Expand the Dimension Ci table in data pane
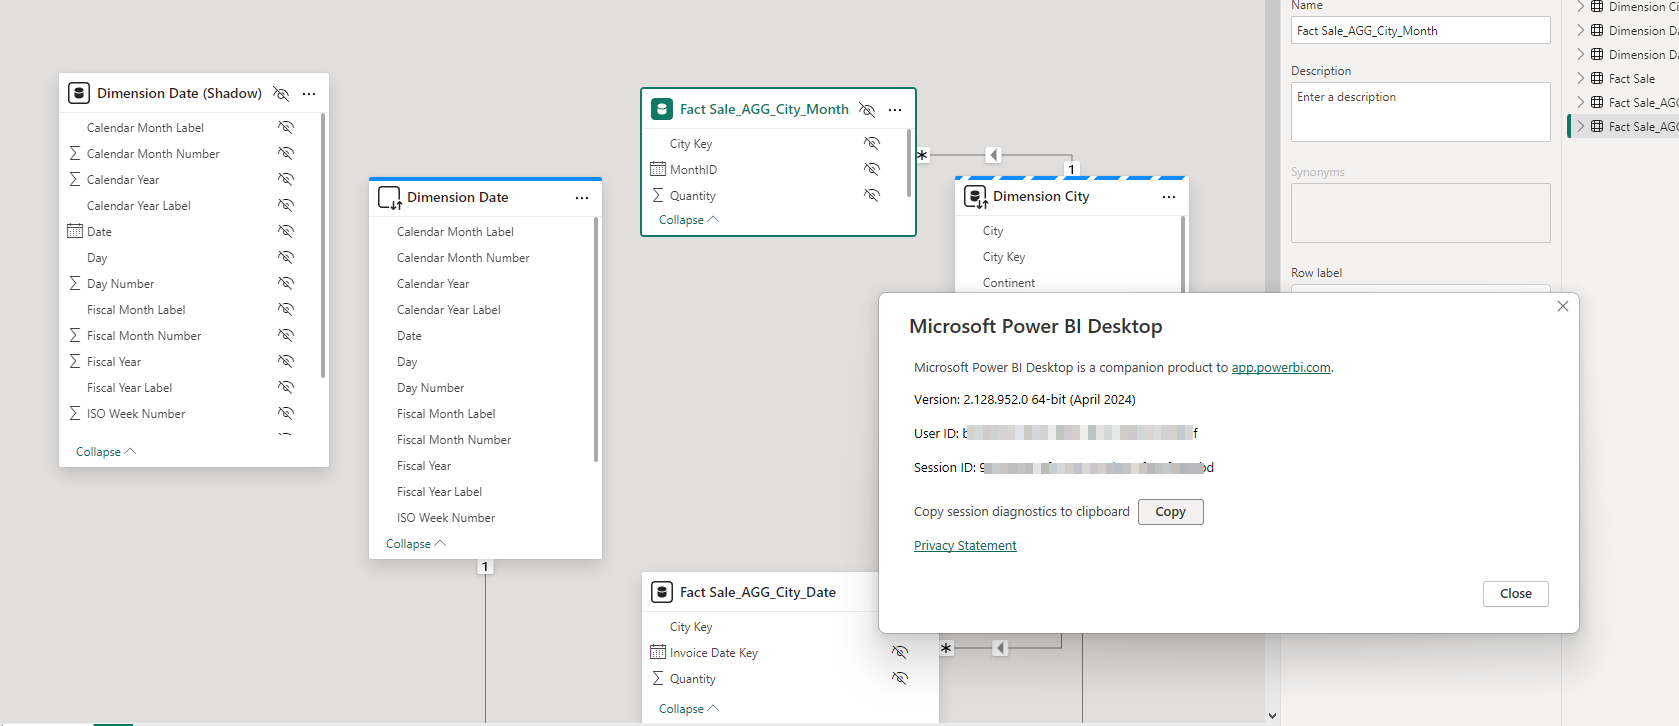Viewport: 1679px width, 726px height. pyautogui.click(x=1580, y=6)
